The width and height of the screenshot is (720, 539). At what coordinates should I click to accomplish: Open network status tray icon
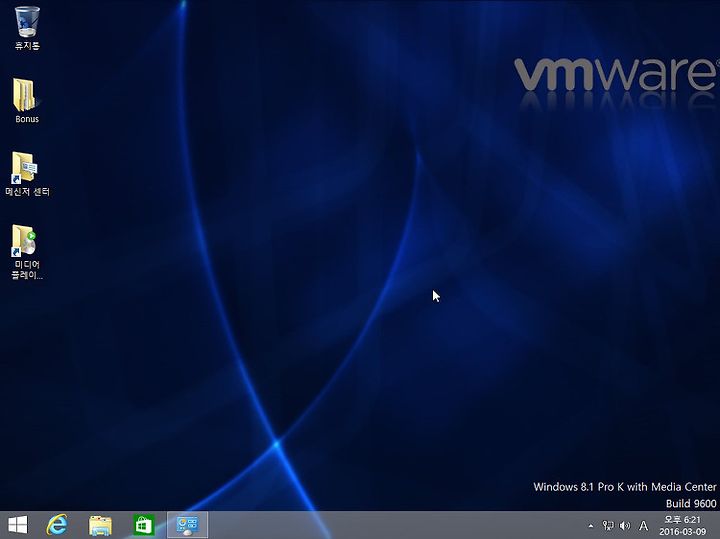click(x=608, y=526)
